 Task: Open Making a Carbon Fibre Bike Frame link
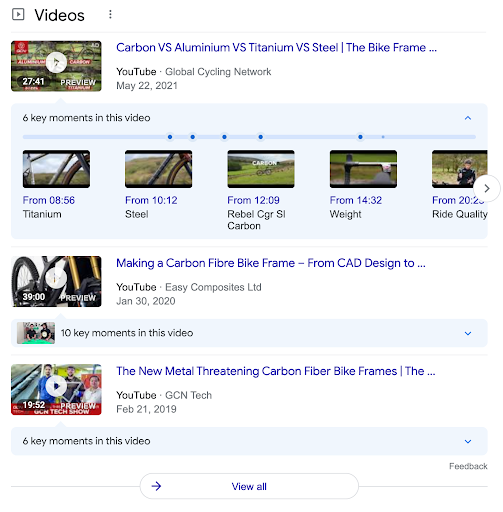271,263
